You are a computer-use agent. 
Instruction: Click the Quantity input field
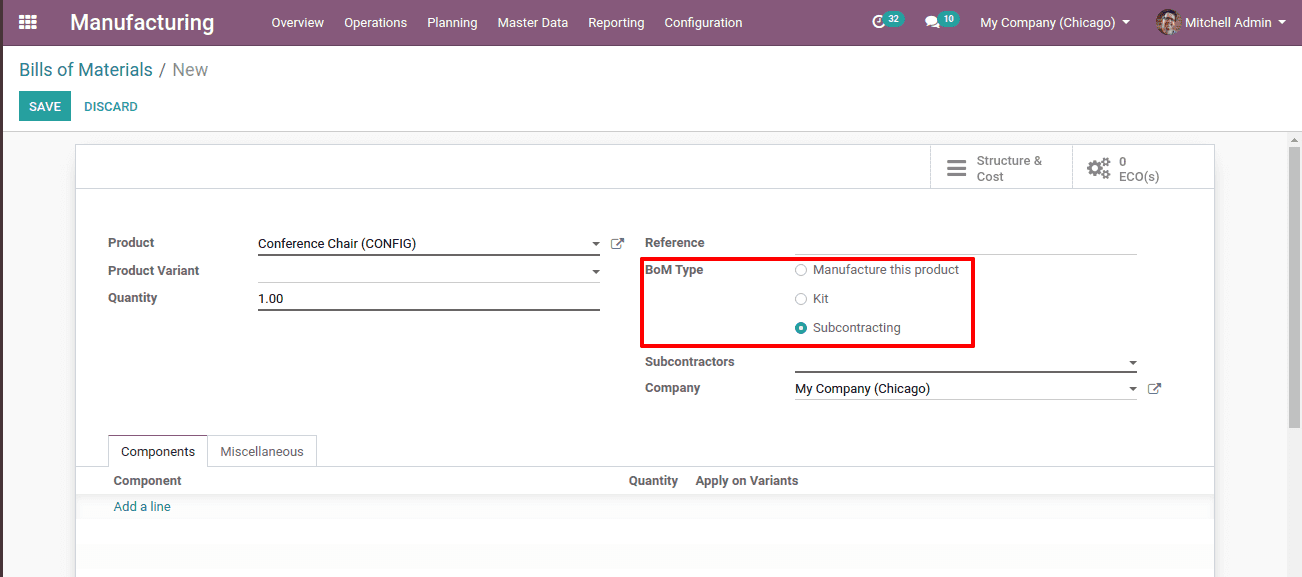[x=429, y=298]
